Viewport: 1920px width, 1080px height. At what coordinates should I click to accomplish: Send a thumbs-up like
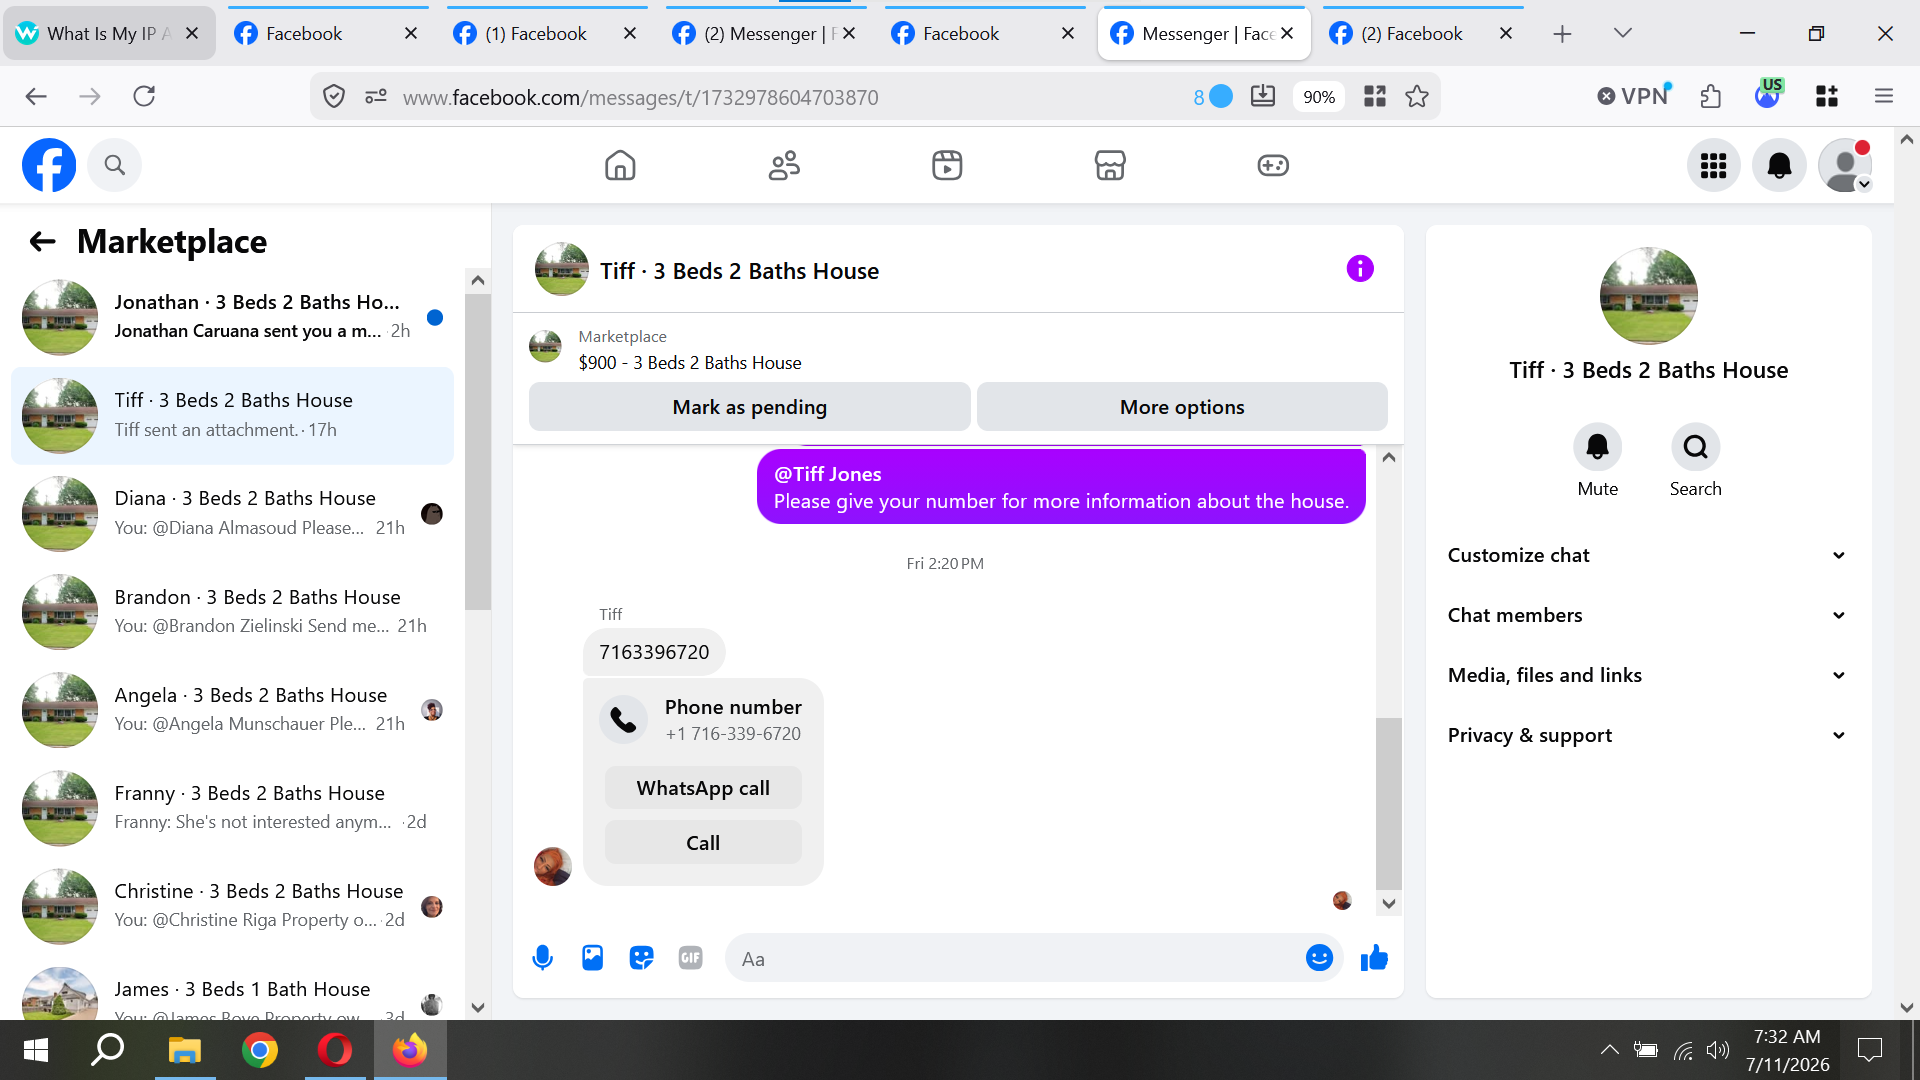point(1374,958)
